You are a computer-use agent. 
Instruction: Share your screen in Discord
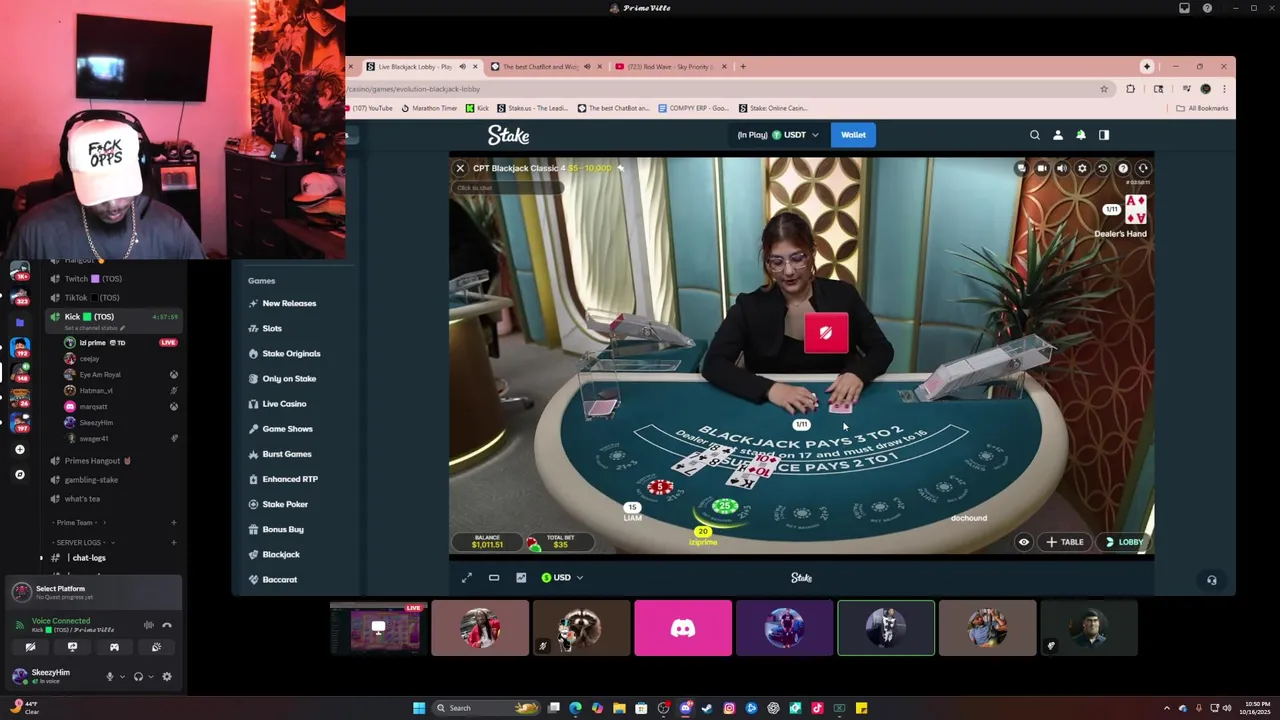point(72,648)
